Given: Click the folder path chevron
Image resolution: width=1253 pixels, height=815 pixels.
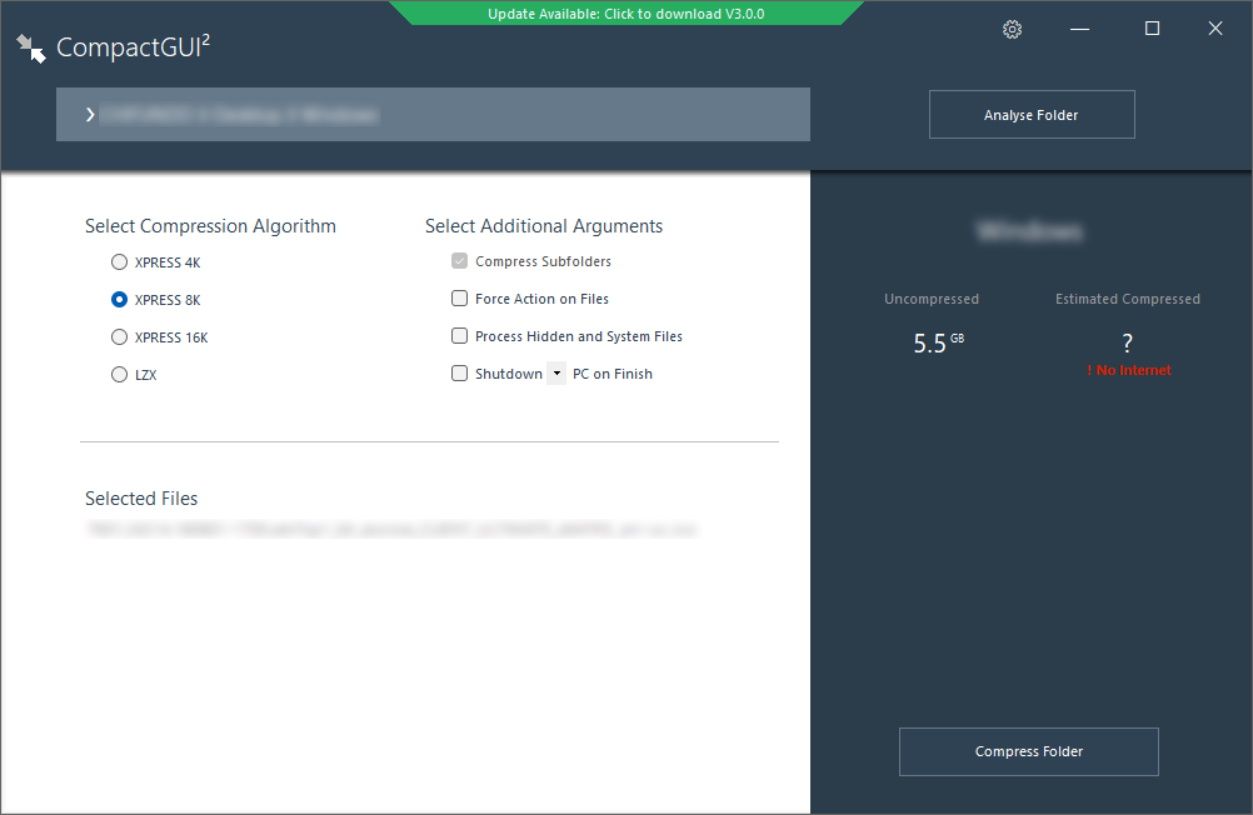Looking at the screenshot, I should click(90, 115).
